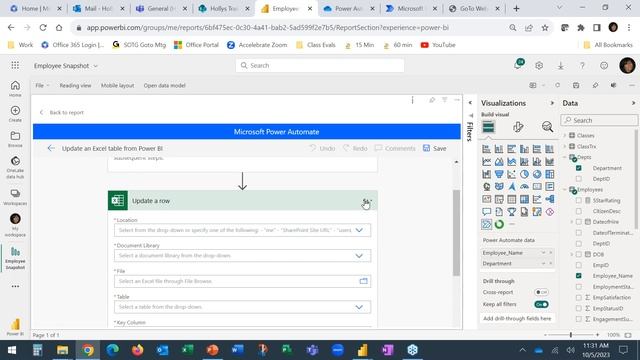640x360 pixels.
Task: Select the Power Automate visualization icon
Action: [486, 224]
